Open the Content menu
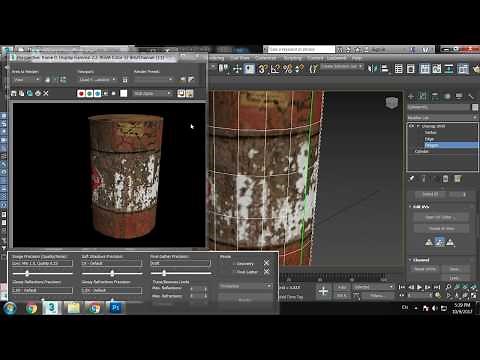Image resolution: width=480 pixels, height=360 pixels. (315, 58)
